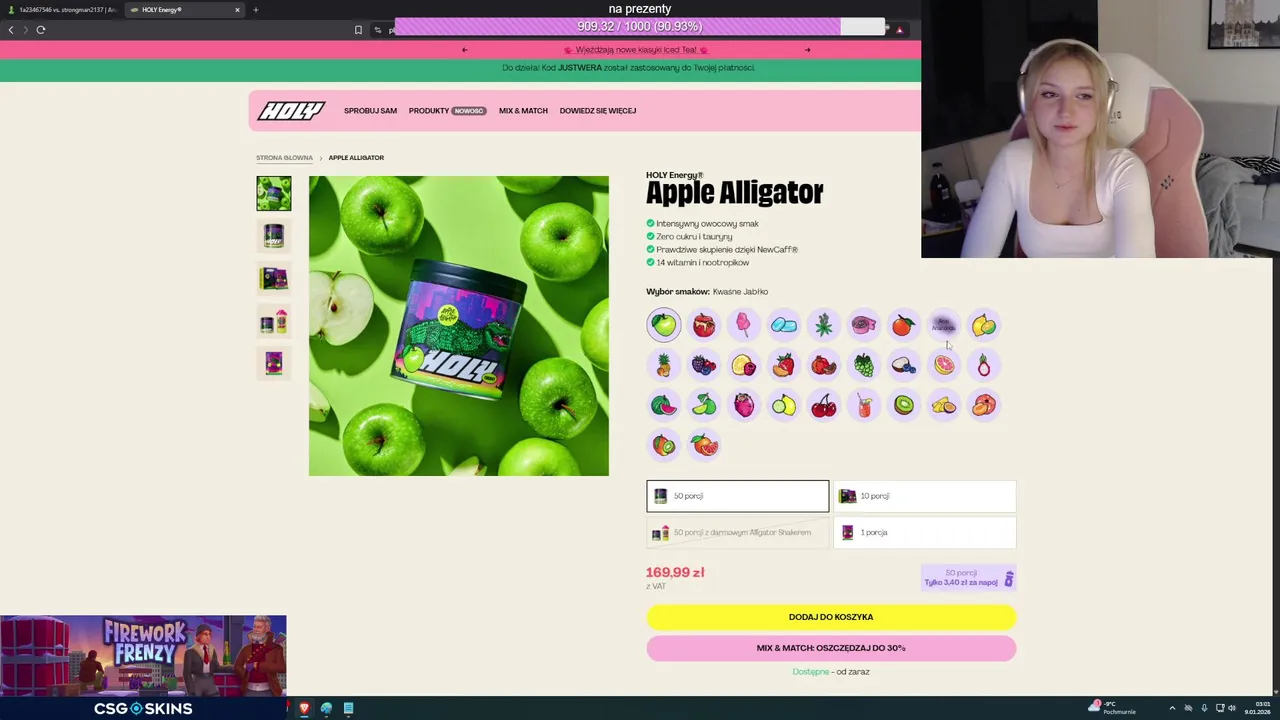Switch to the strongman2137 browser tab
This screenshot has width=1280, height=720.
pyautogui.click(x=62, y=10)
